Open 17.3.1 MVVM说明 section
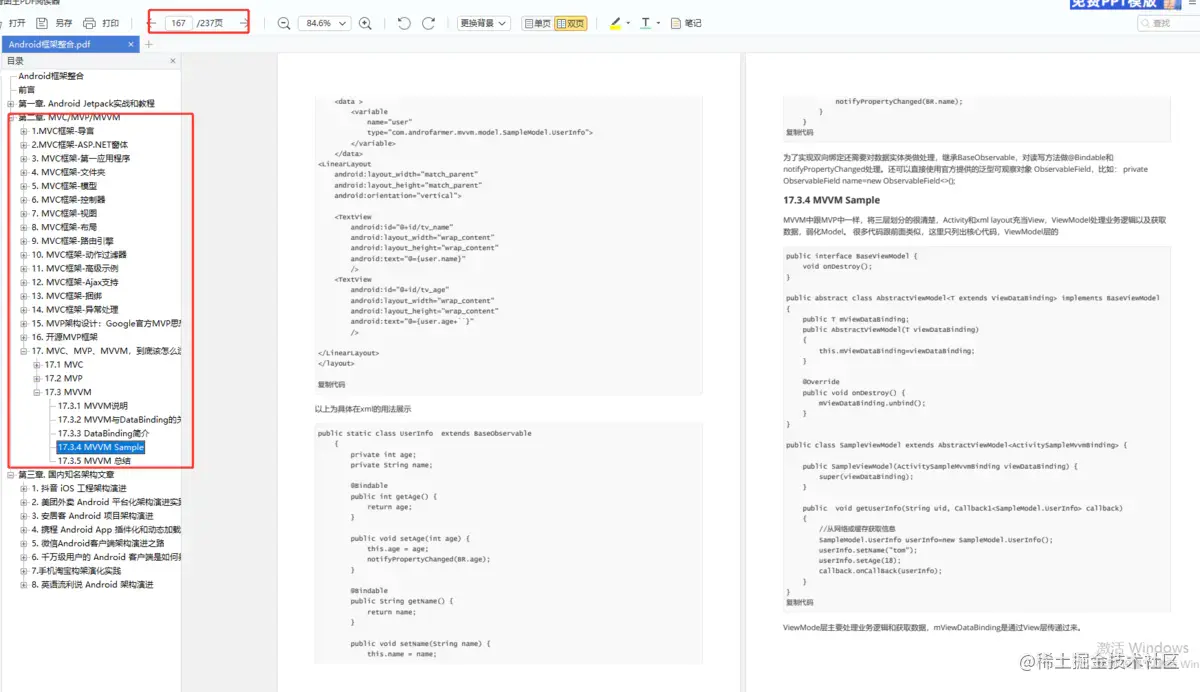This screenshot has width=1200, height=692. (93, 406)
